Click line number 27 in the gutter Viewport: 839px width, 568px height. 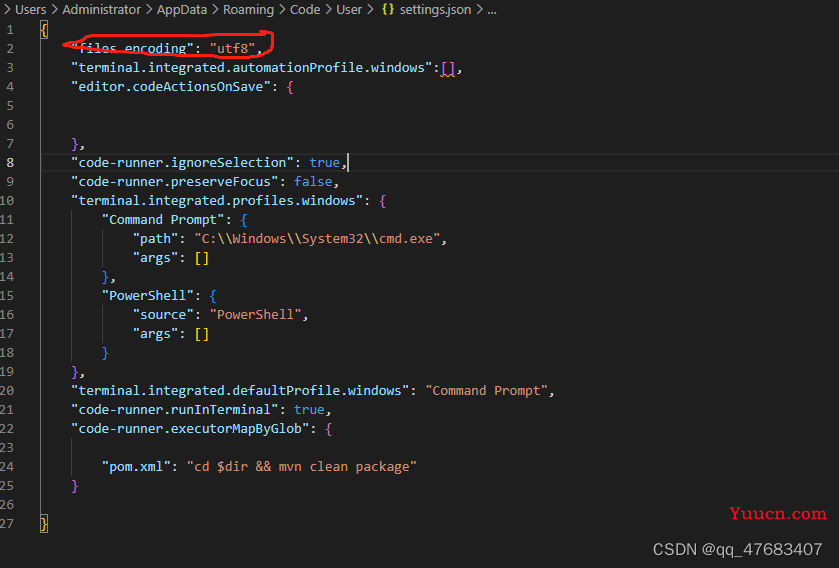click(x=7, y=524)
